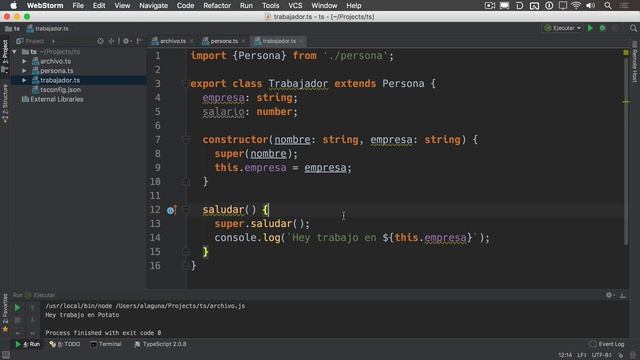
Task: Close the trabajador.ts tab
Action: [302, 41]
